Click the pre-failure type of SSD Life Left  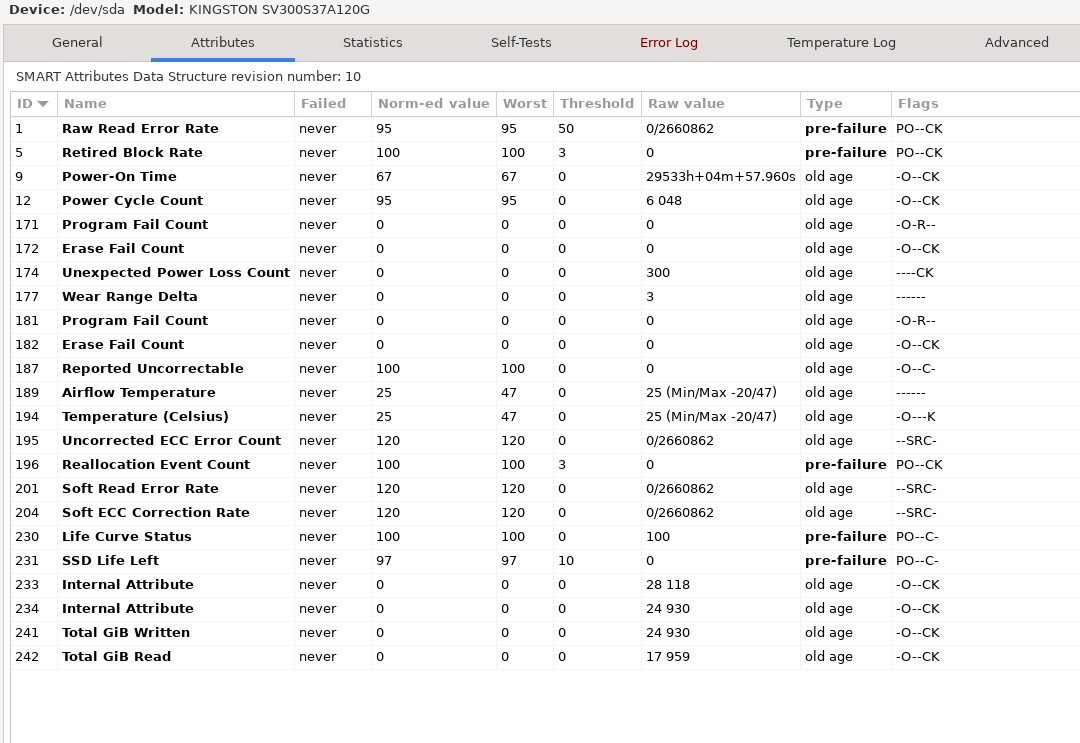click(x=846, y=561)
